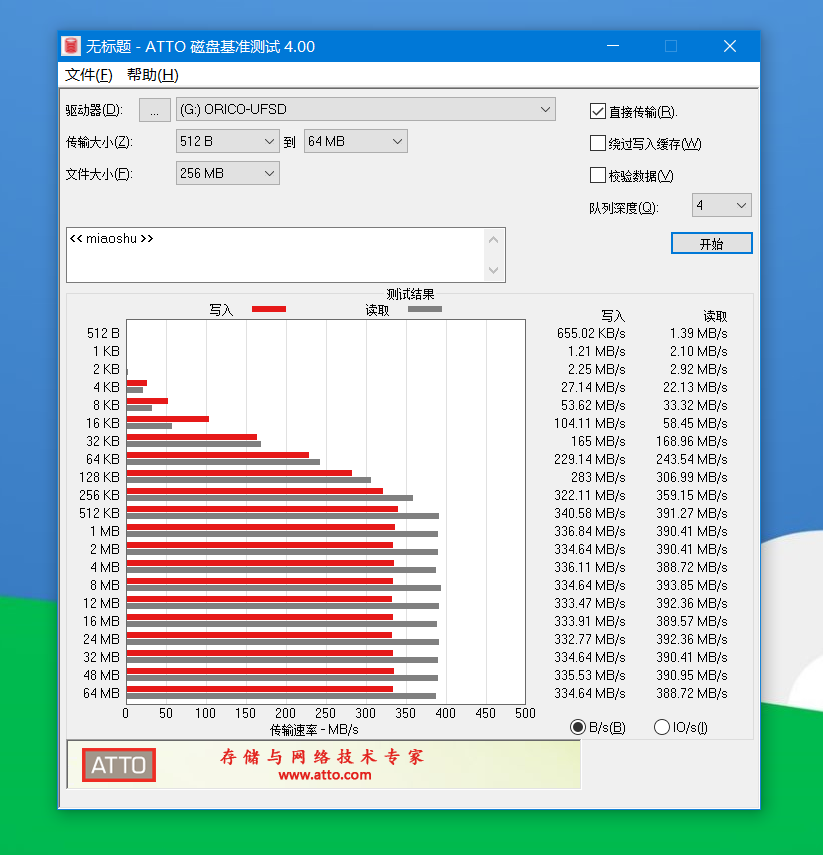Click the 驱动器 label

pos(94,110)
